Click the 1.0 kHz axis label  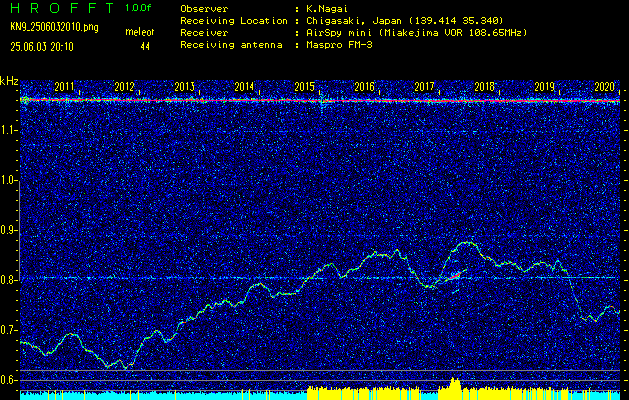tap(9, 181)
